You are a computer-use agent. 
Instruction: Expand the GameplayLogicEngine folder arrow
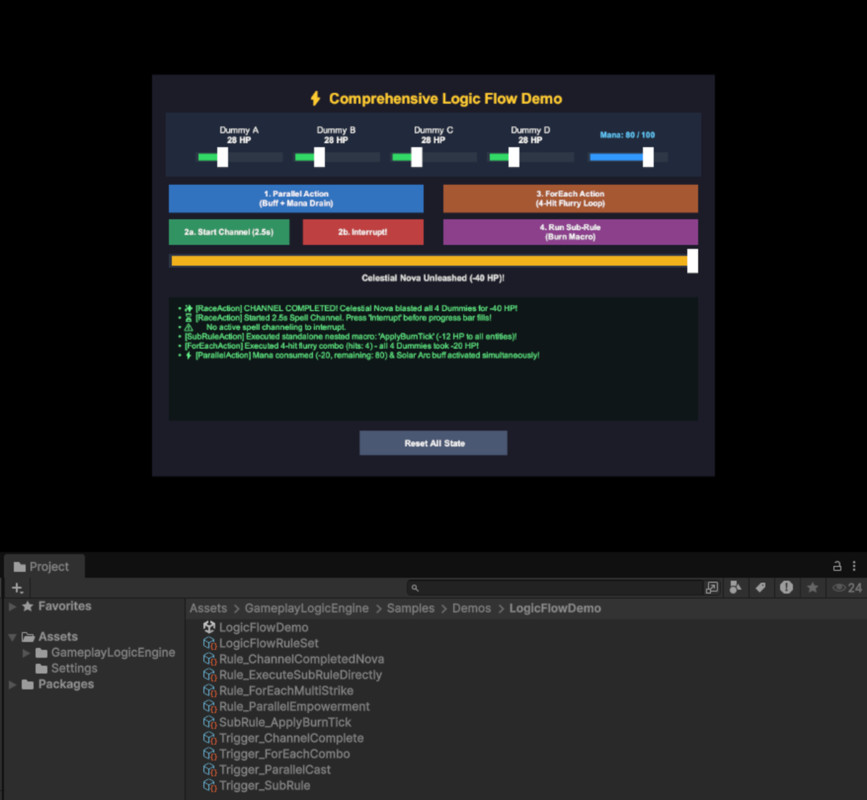point(26,653)
